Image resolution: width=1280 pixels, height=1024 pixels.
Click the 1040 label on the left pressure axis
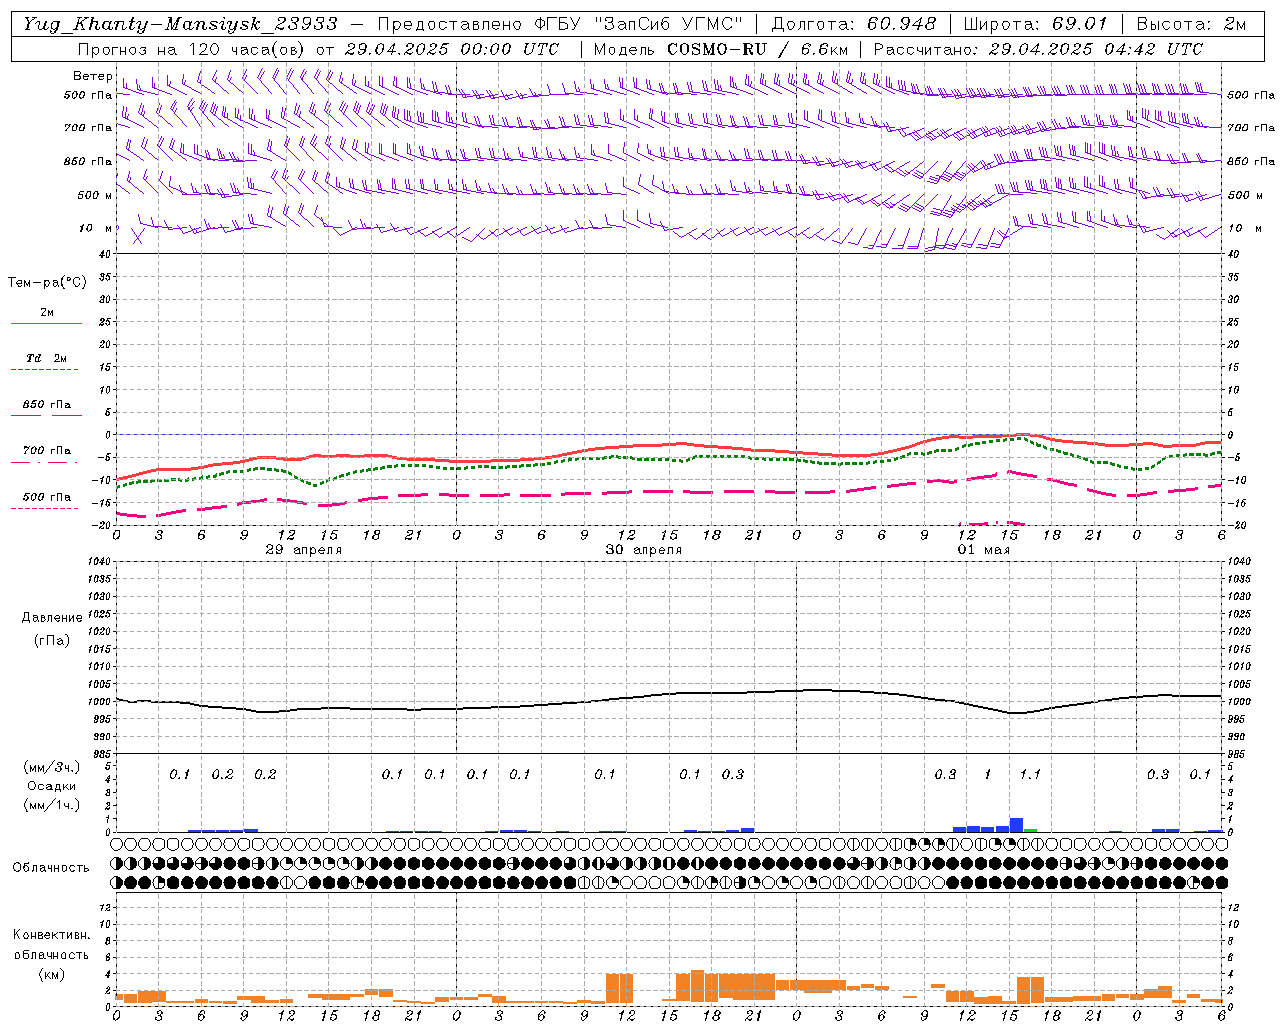point(97,562)
